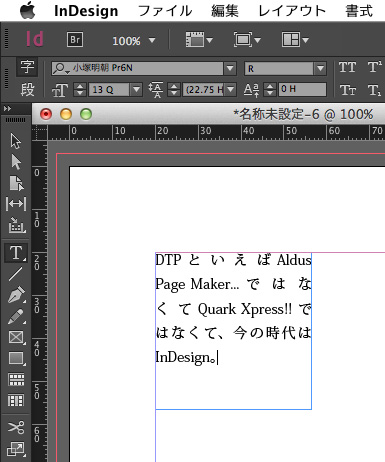The image size is (385, 462).
Task: Select the Scissors tool
Action: [16, 427]
